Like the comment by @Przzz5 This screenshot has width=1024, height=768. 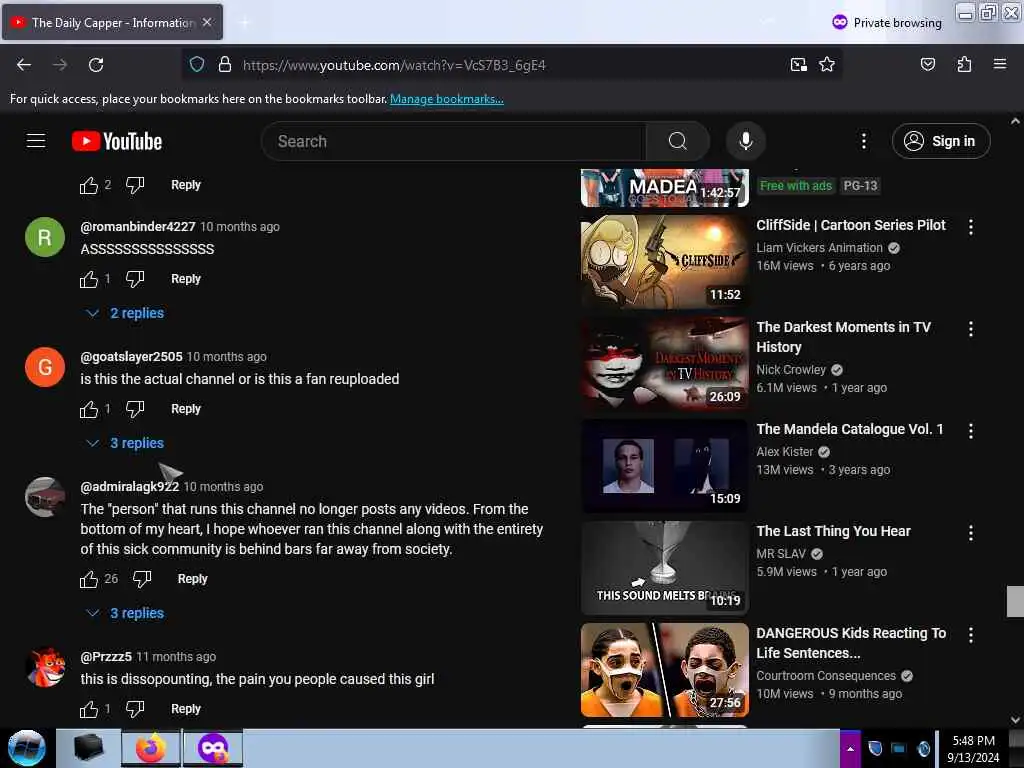coord(88,709)
